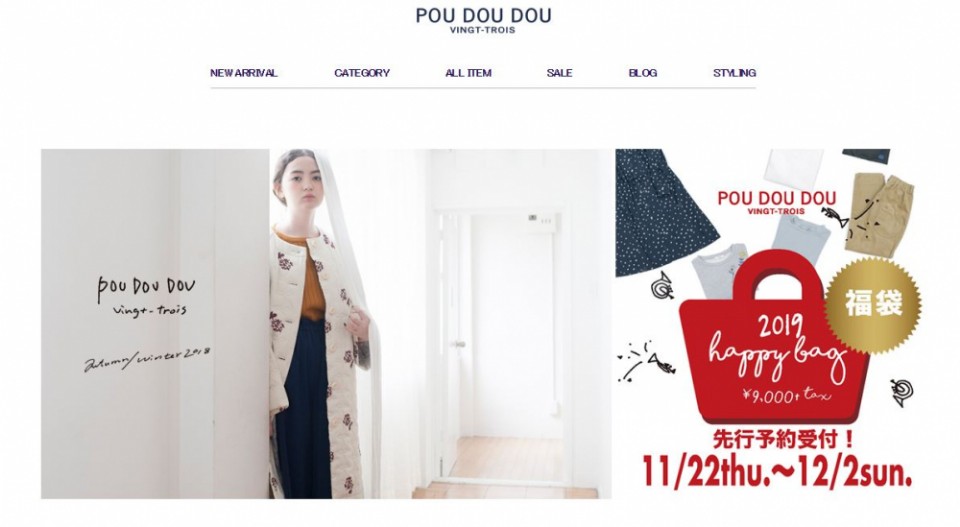Click the red 2019 happy bag graphic
Viewport: 960px width, 527px height.
[x=774, y=347]
